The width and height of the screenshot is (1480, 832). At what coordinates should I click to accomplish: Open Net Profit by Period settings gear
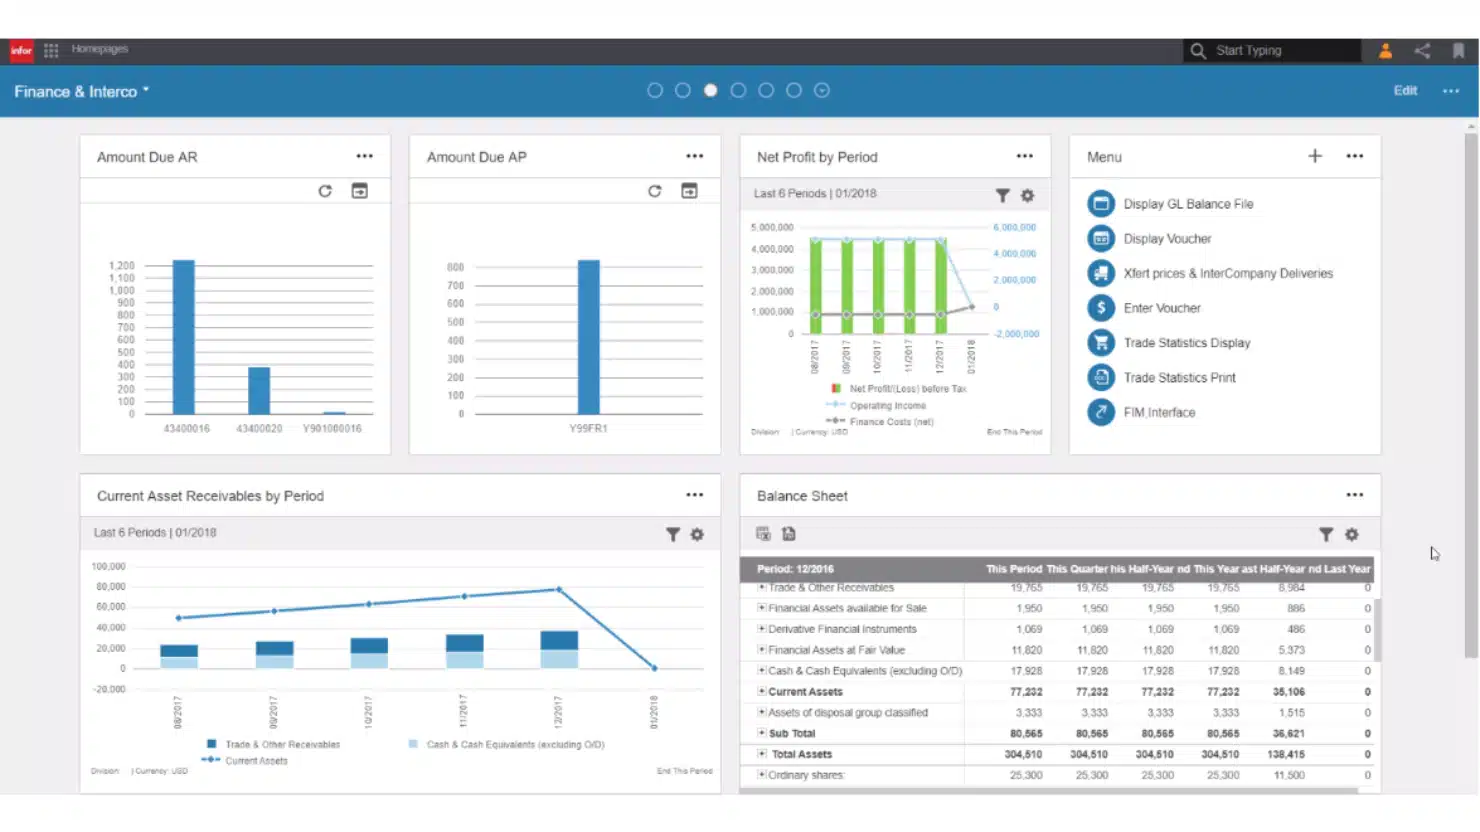(1027, 195)
